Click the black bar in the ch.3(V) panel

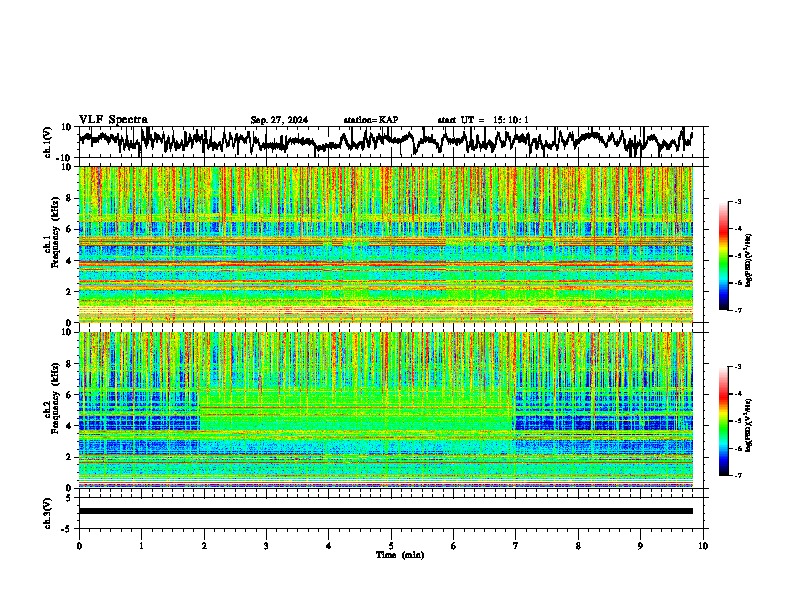pyautogui.click(x=385, y=511)
